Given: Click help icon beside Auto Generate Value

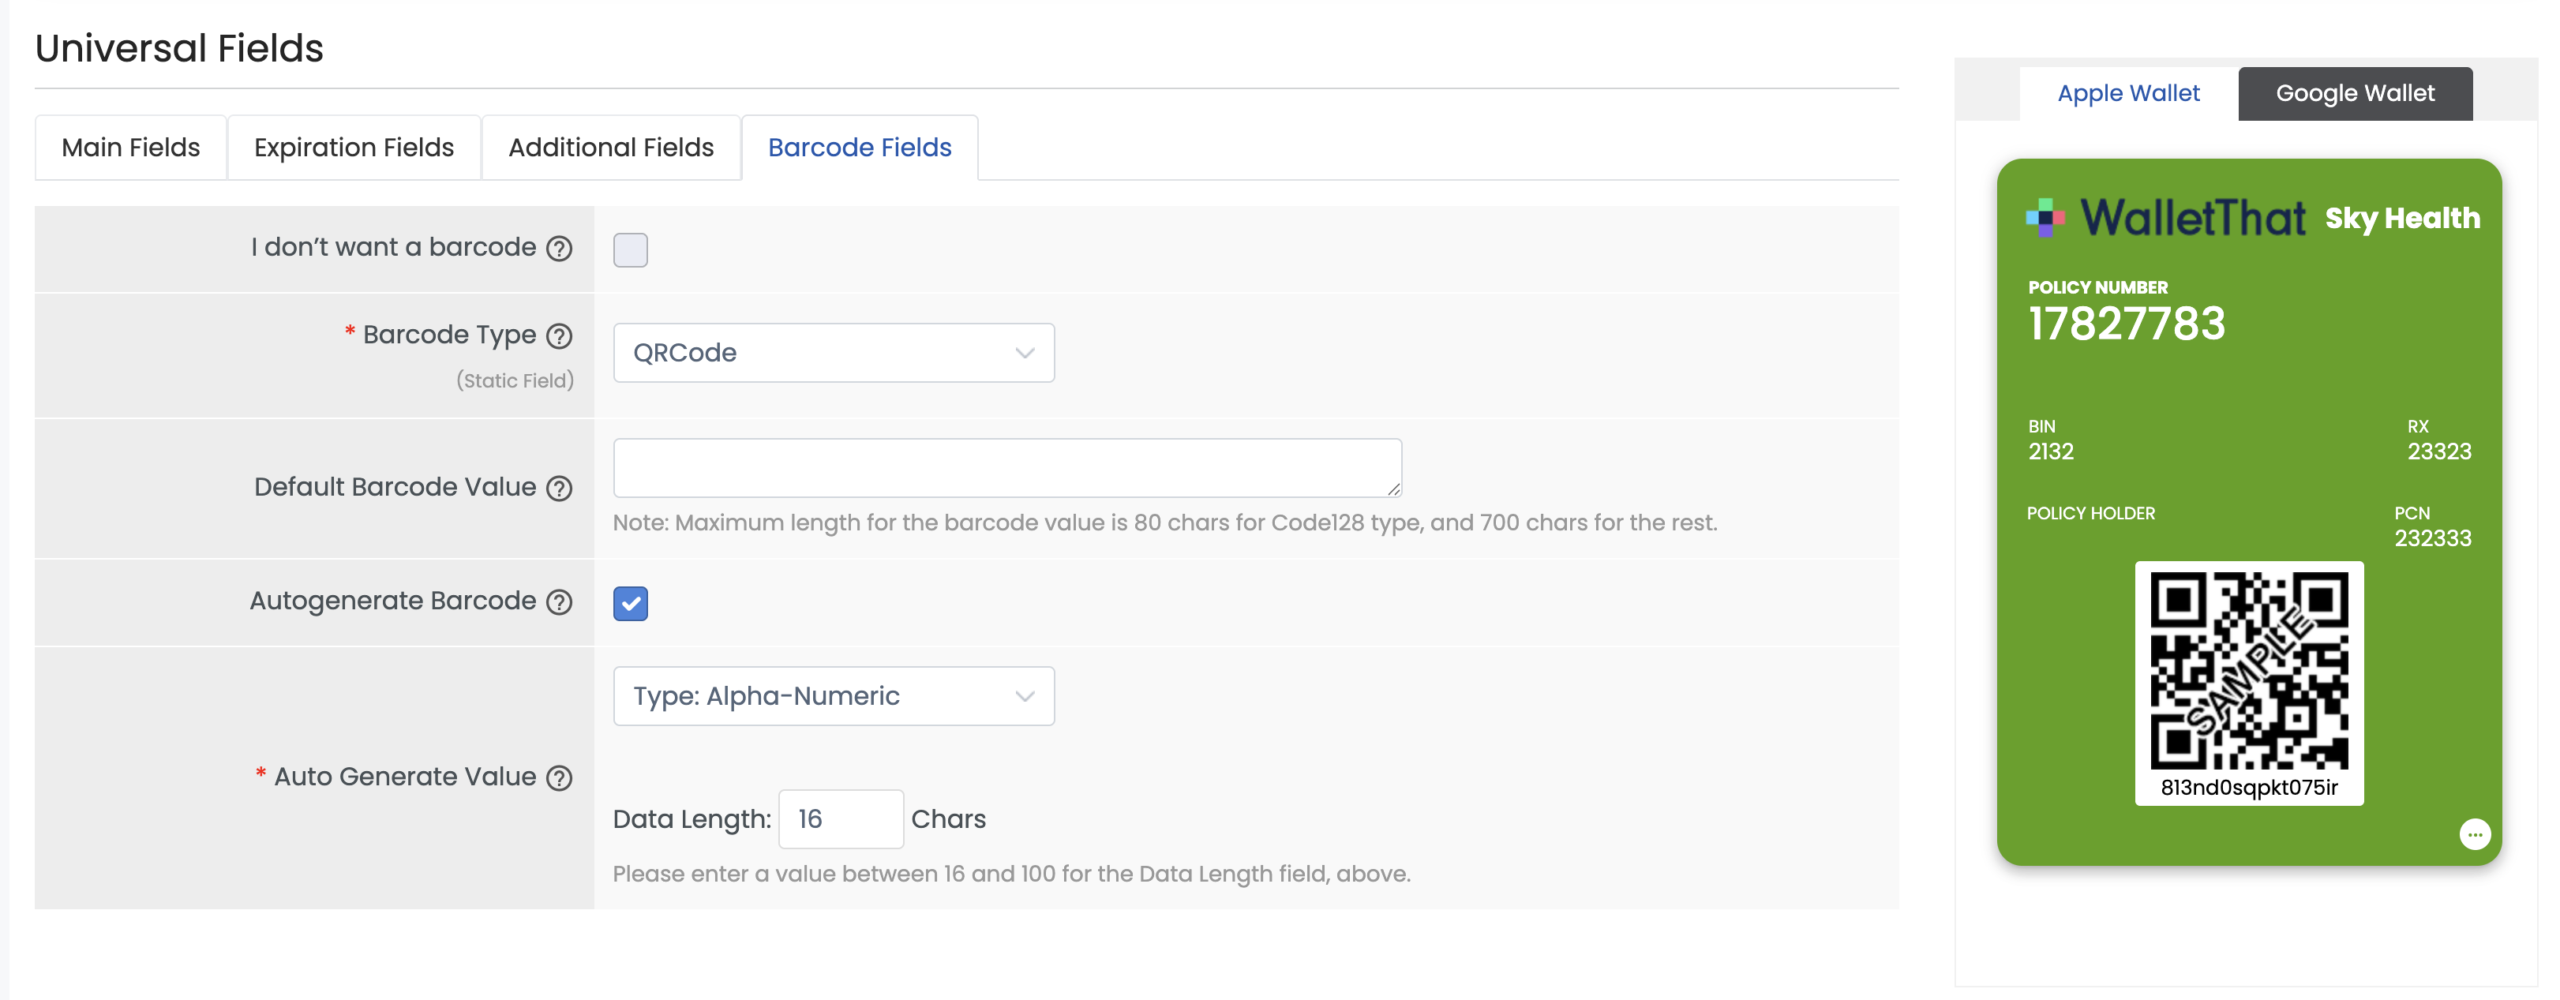Looking at the screenshot, I should (559, 777).
